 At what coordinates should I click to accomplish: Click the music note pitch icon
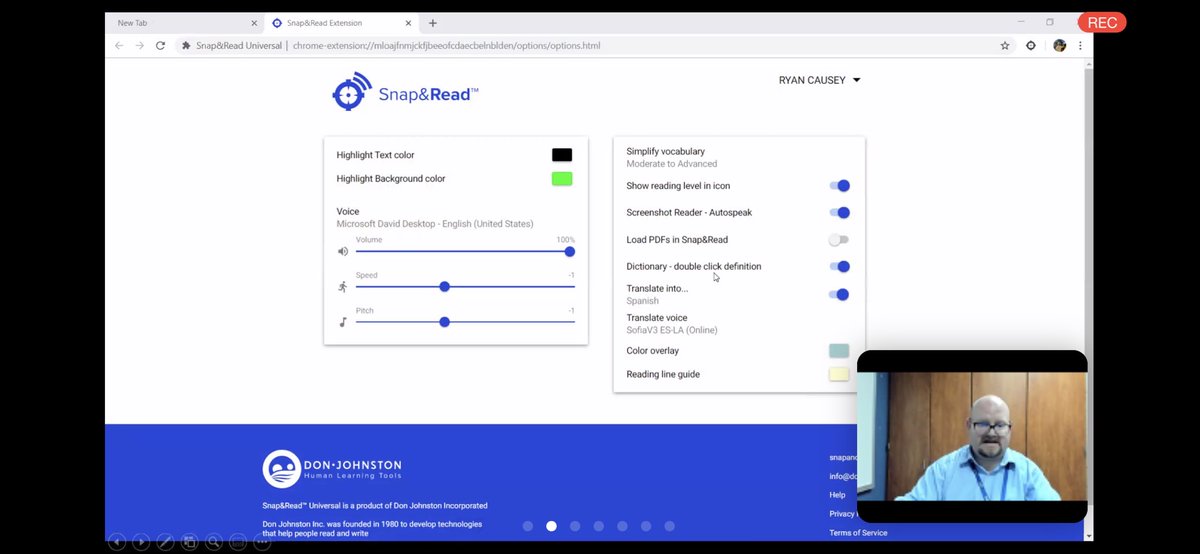[x=343, y=322]
